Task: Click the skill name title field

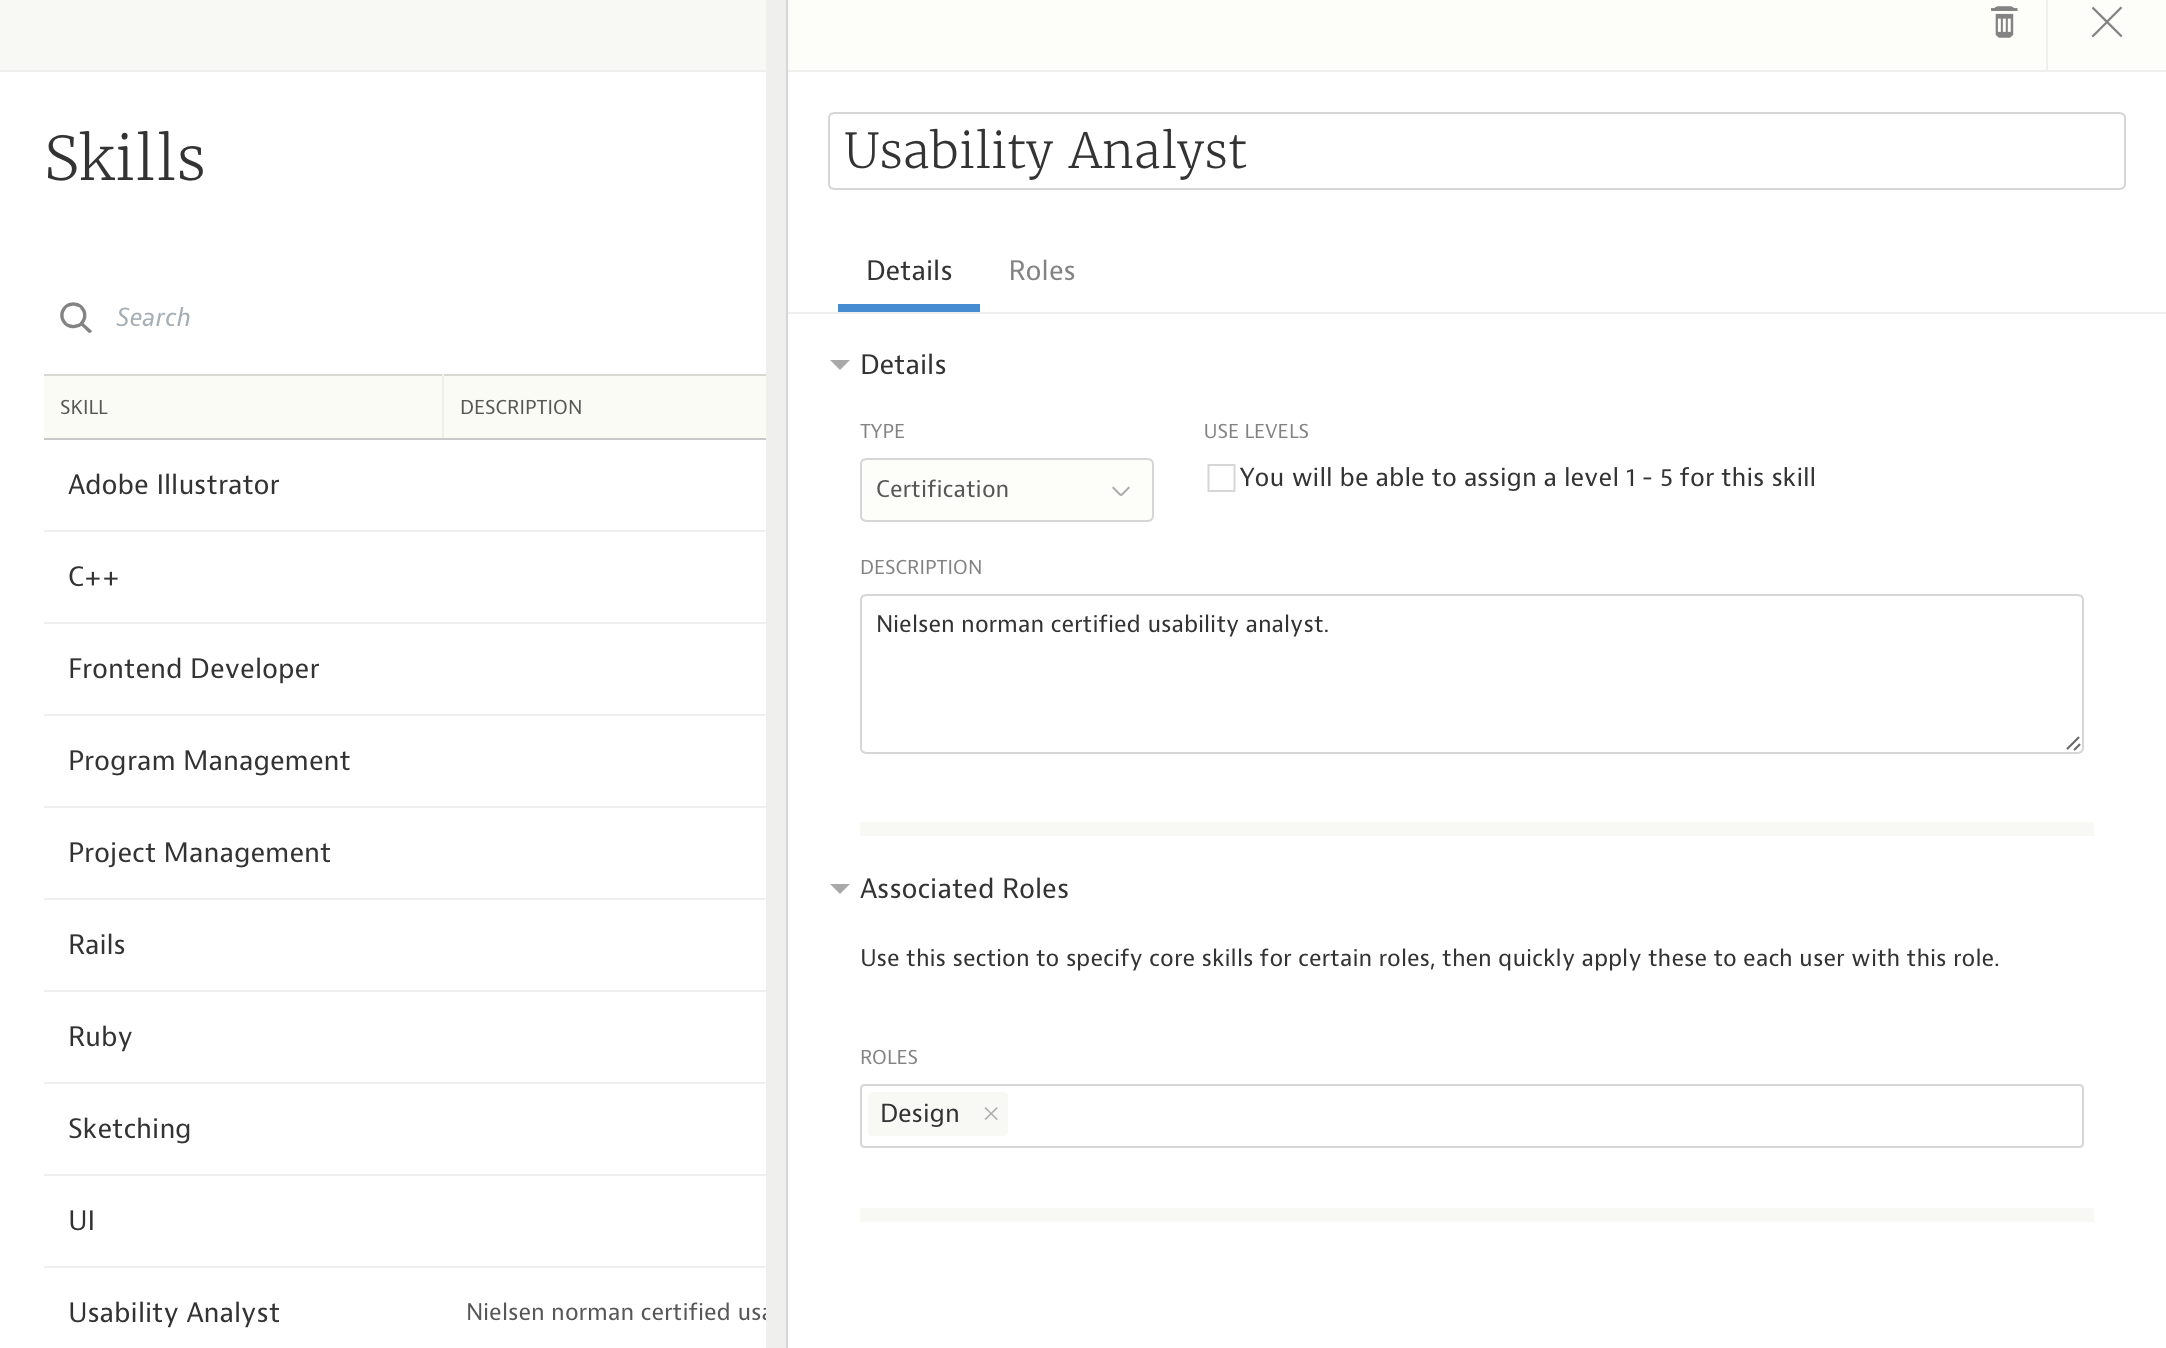Action: [x=1475, y=151]
